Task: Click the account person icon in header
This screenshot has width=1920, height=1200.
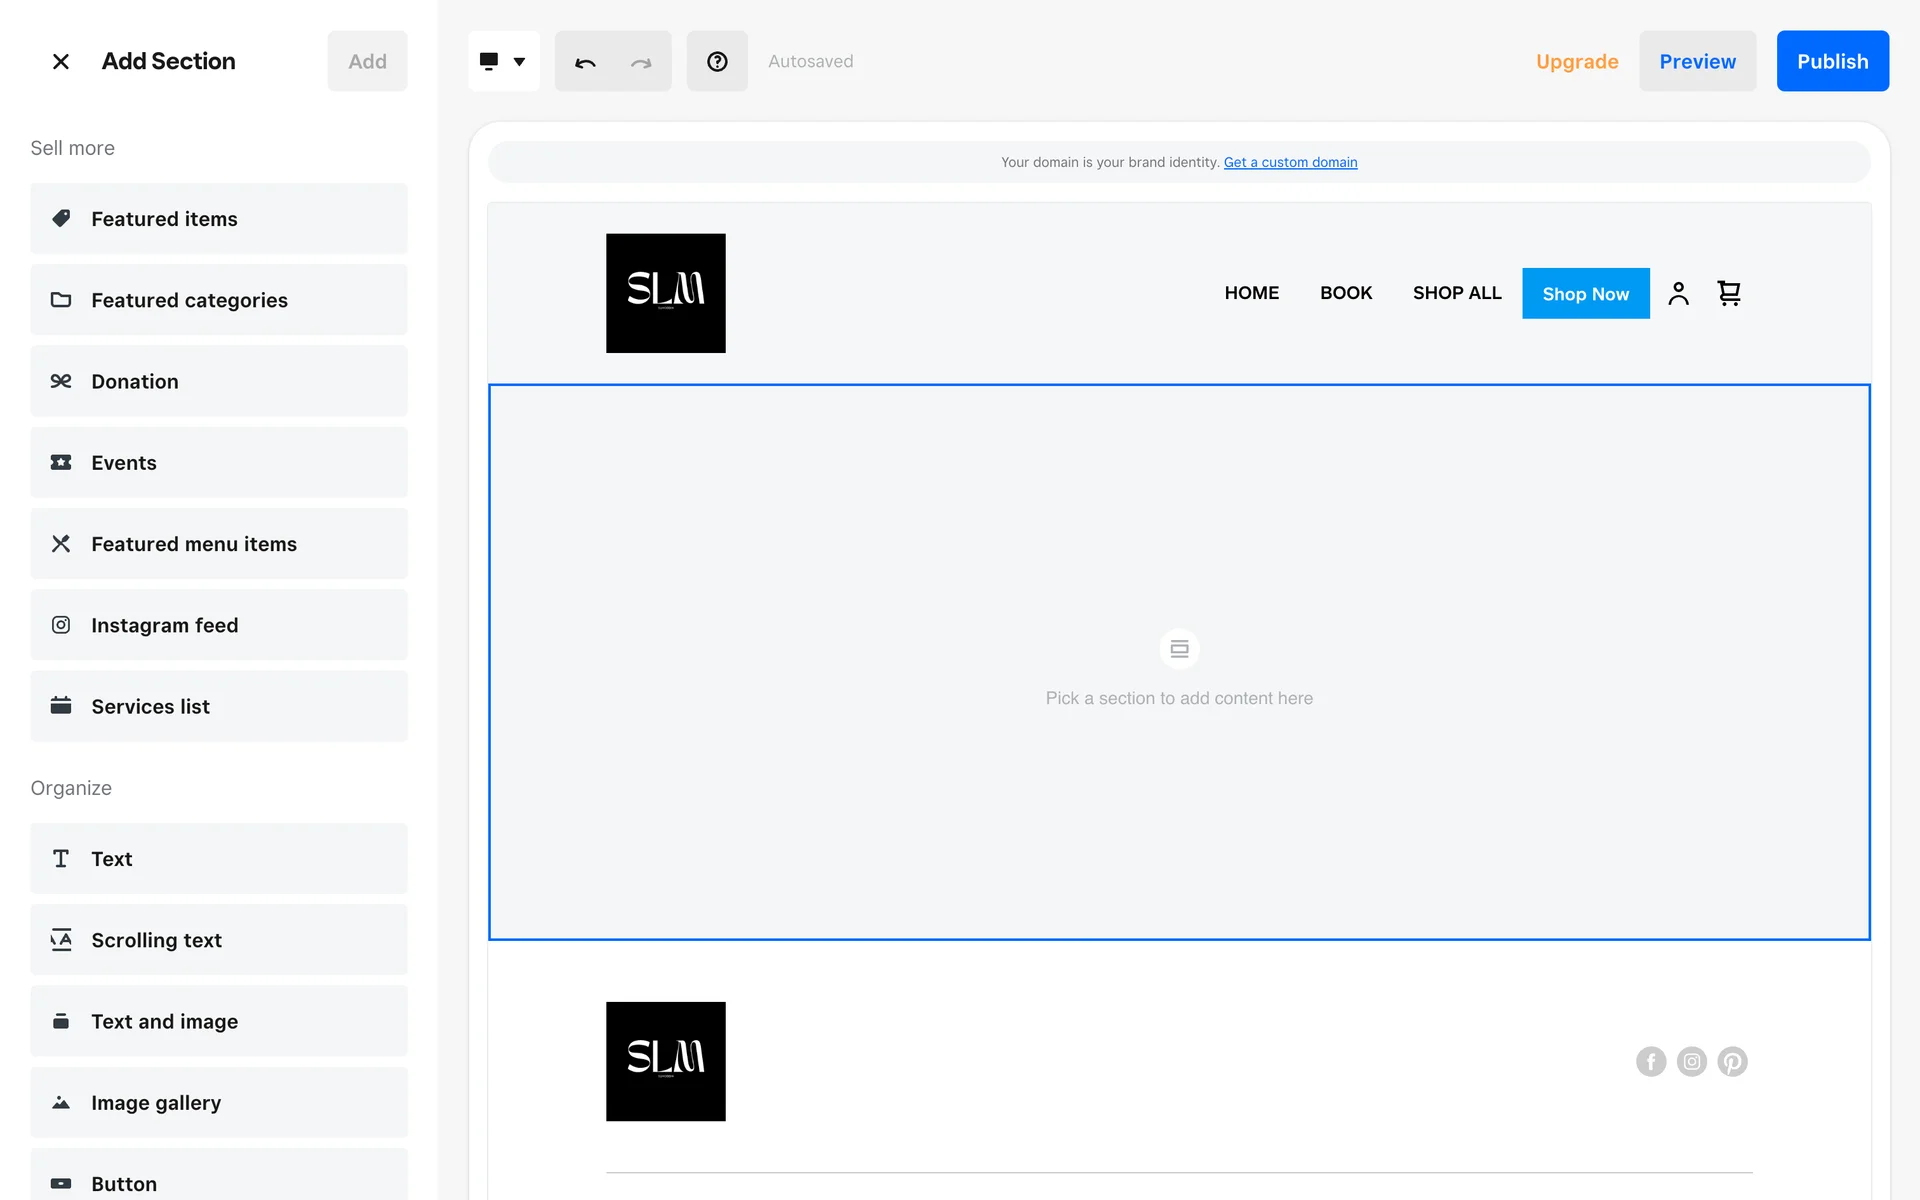Action: pyautogui.click(x=1678, y=293)
